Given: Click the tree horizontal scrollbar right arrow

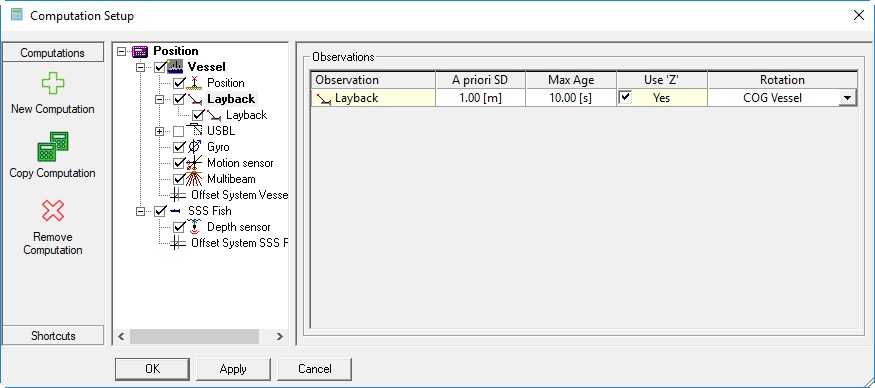Looking at the screenshot, I should click(280, 336).
